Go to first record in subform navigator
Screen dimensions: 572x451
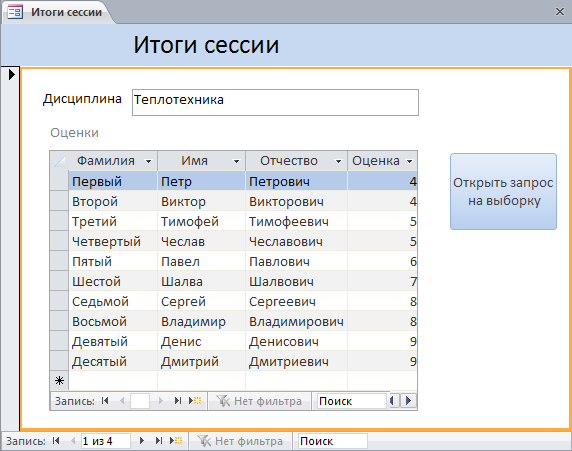pyautogui.click(x=105, y=401)
